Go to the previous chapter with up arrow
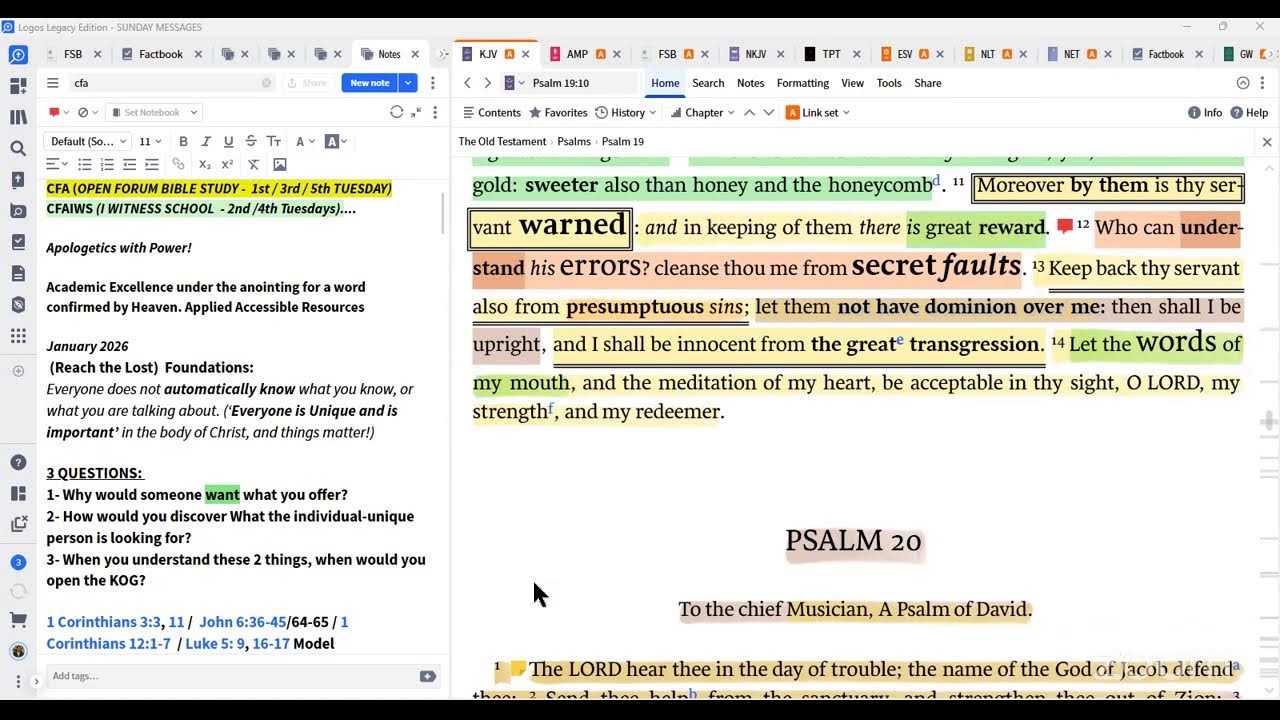The width and height of the screenshot is (1280, 720). 749,112
